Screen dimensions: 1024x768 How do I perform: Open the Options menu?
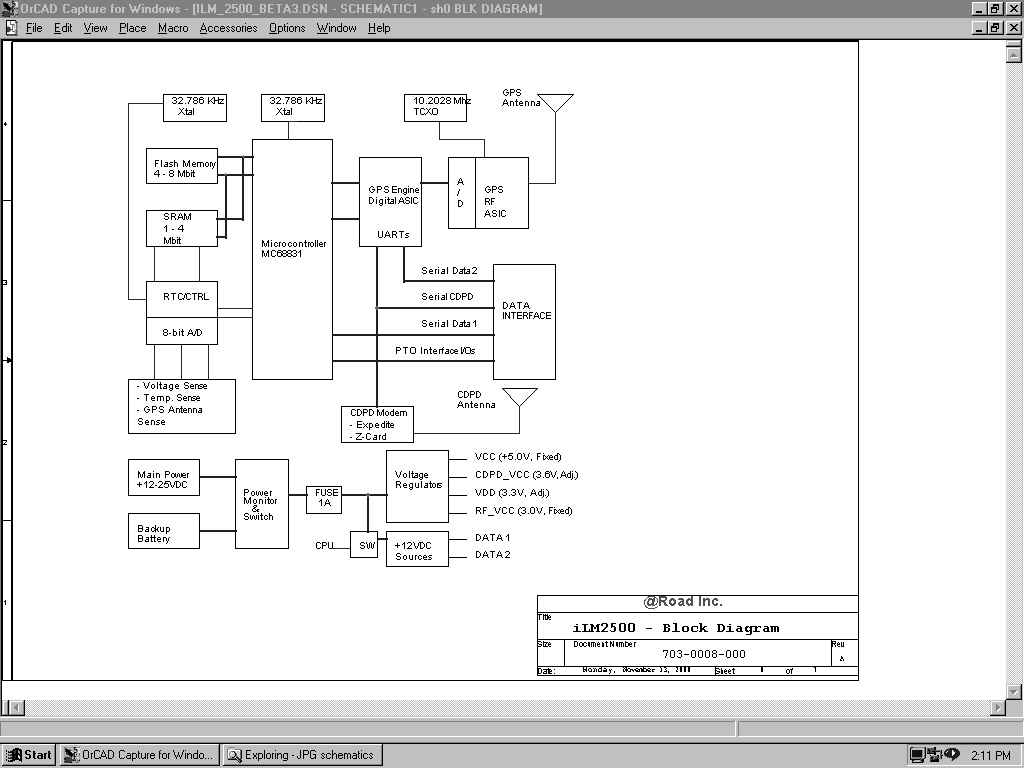[287, 28]
